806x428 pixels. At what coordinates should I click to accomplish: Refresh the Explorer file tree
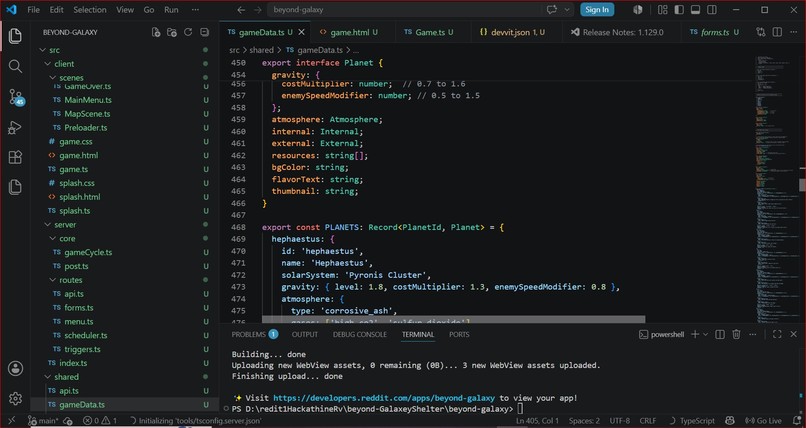tap(188, 32)
